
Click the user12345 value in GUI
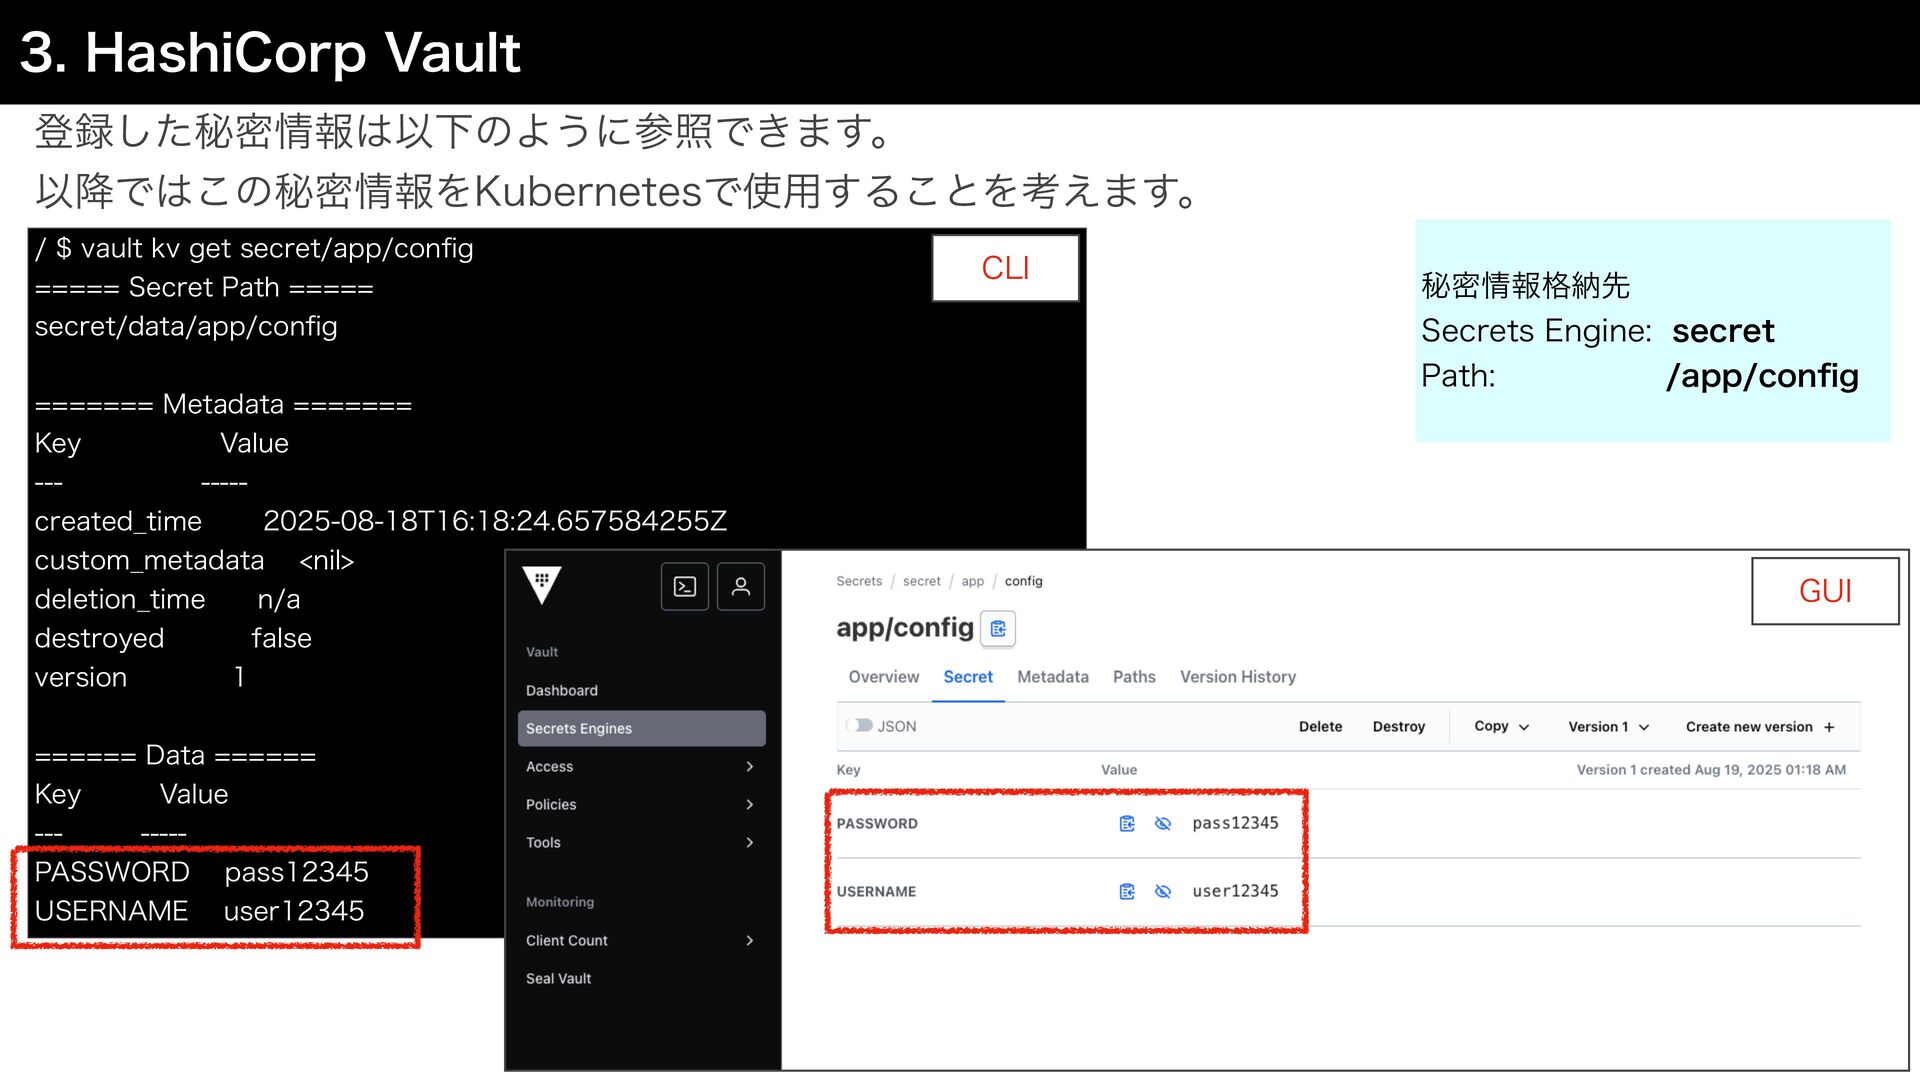tap(1235, 891)
